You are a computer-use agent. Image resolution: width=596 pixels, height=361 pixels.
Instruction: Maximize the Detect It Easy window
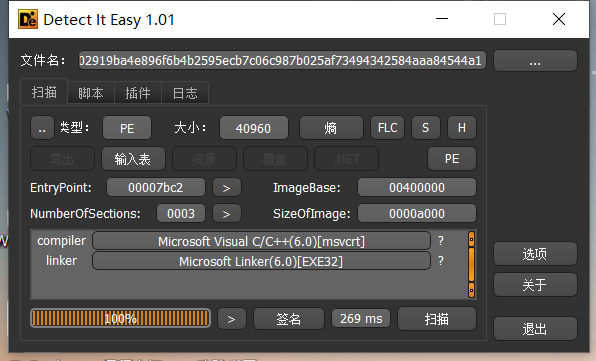tap(500, 19)
